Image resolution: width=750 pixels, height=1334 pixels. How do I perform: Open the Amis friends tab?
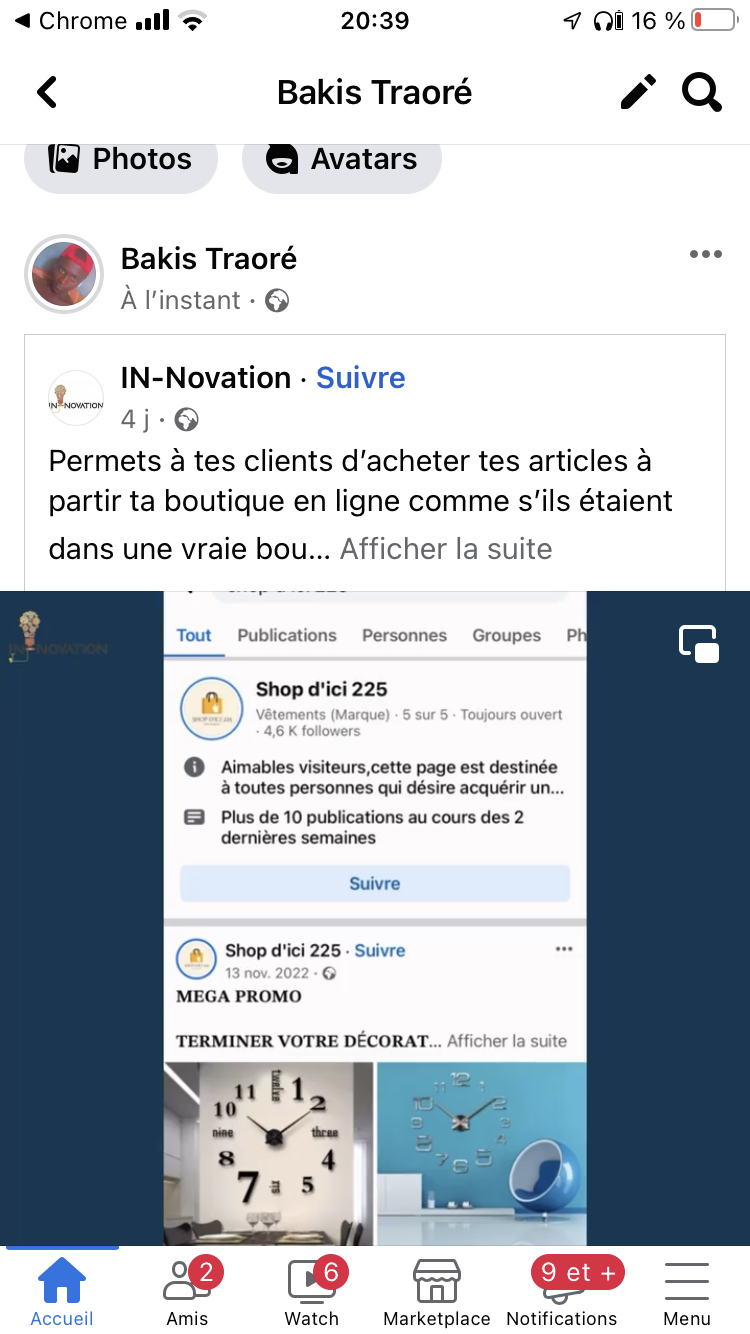[187, 1291]
